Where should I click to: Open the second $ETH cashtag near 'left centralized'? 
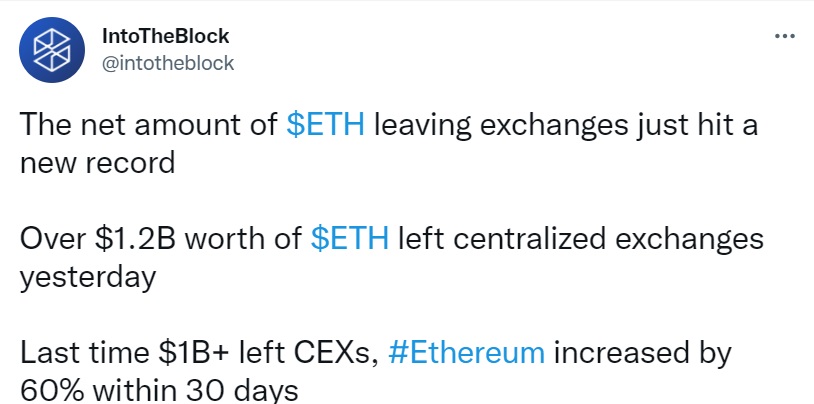[349, 238]
